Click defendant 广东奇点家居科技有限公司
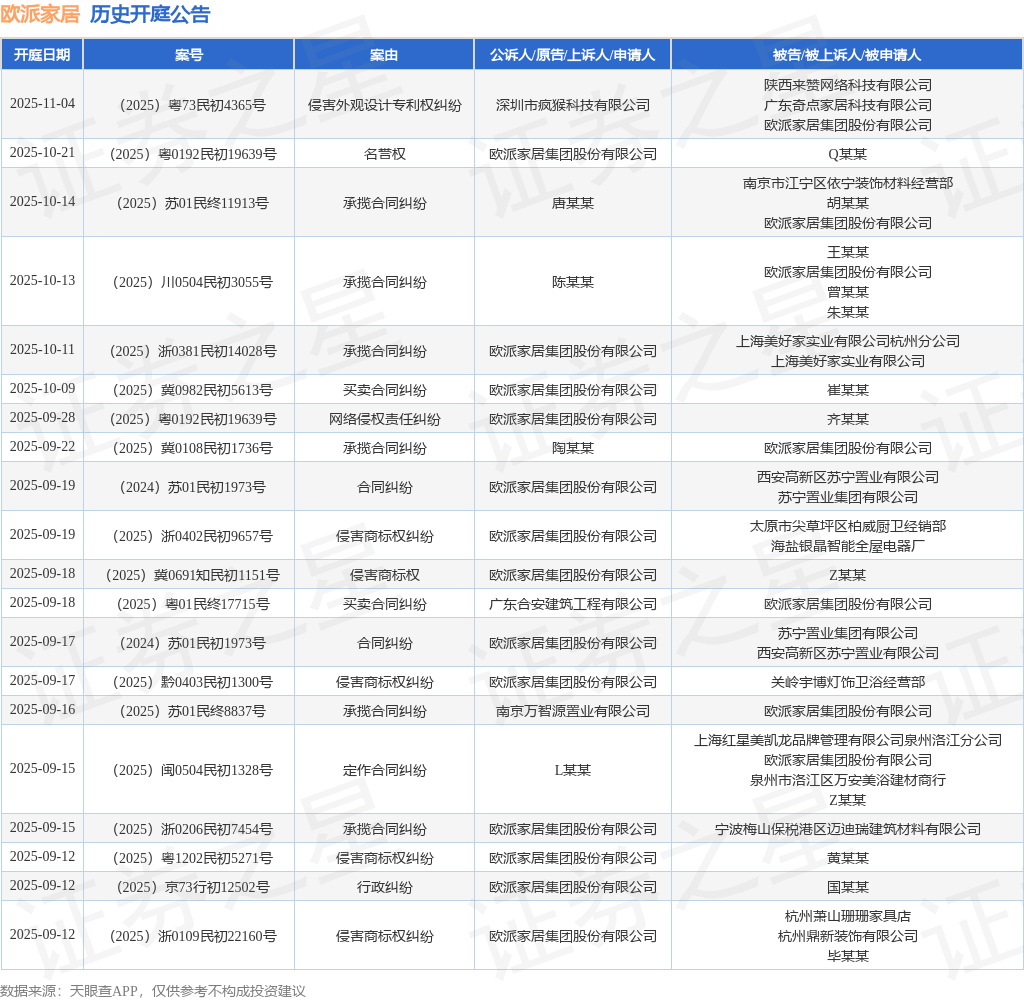Screen dimensions: 1024x1000 coord(848,105)
